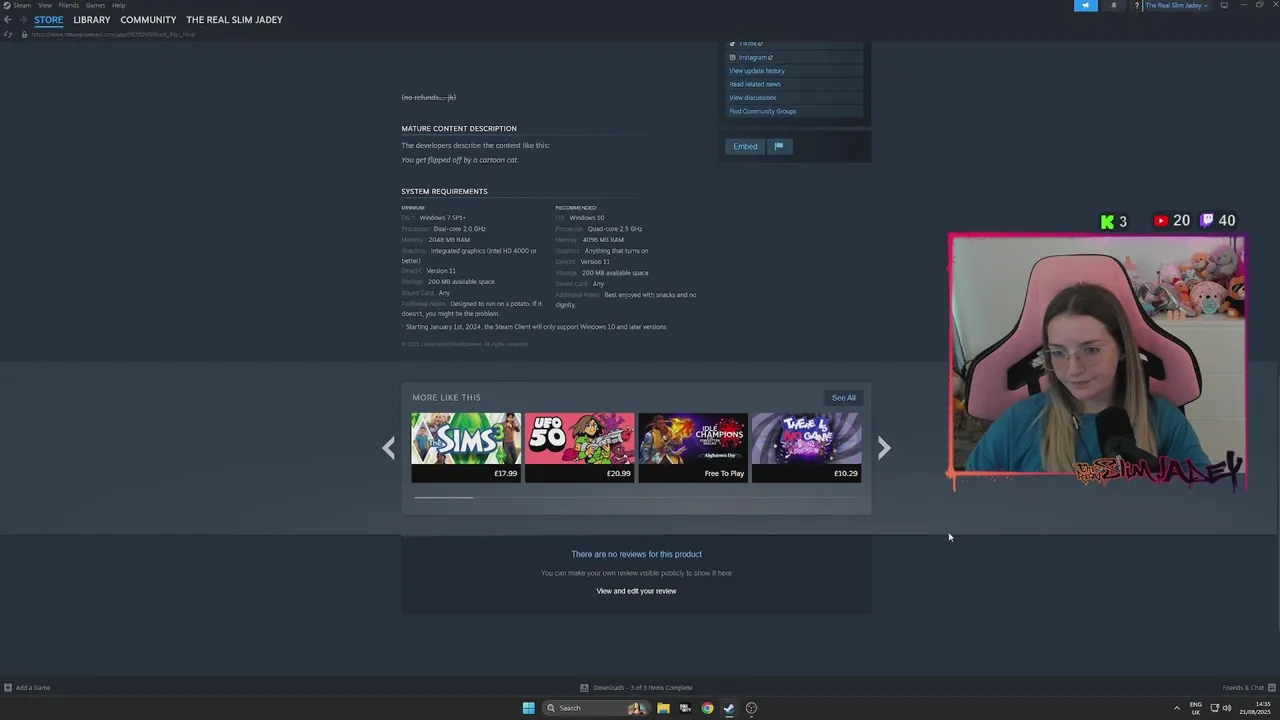Click the taskbar clock showing 14:35
The width and height of the screenshot is (1280, 720).
[1254, 708]
